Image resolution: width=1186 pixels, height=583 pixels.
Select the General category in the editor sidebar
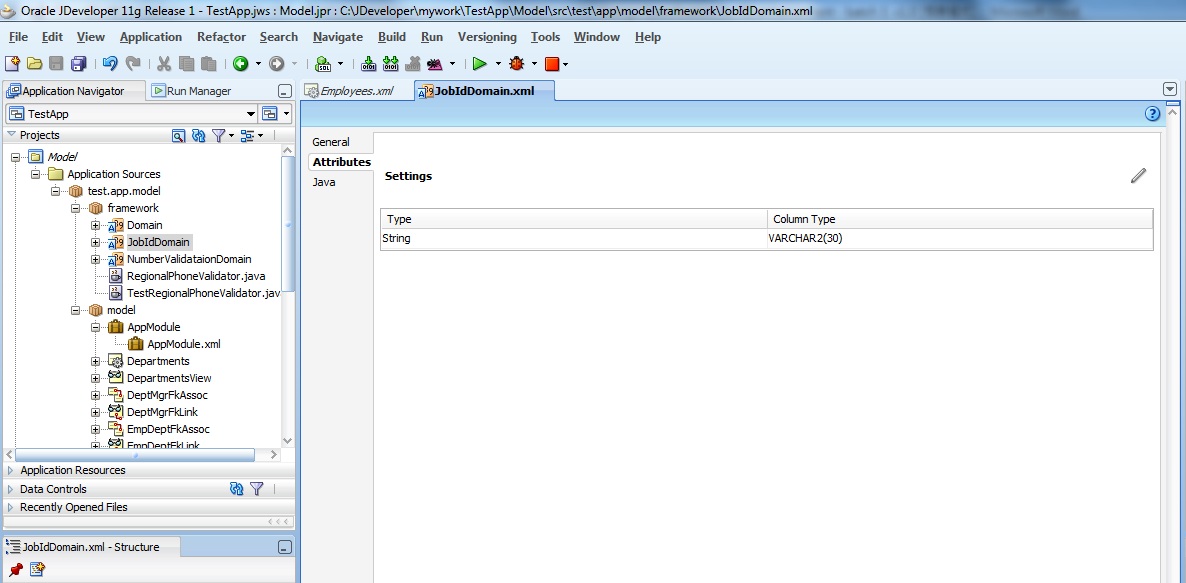330,141
